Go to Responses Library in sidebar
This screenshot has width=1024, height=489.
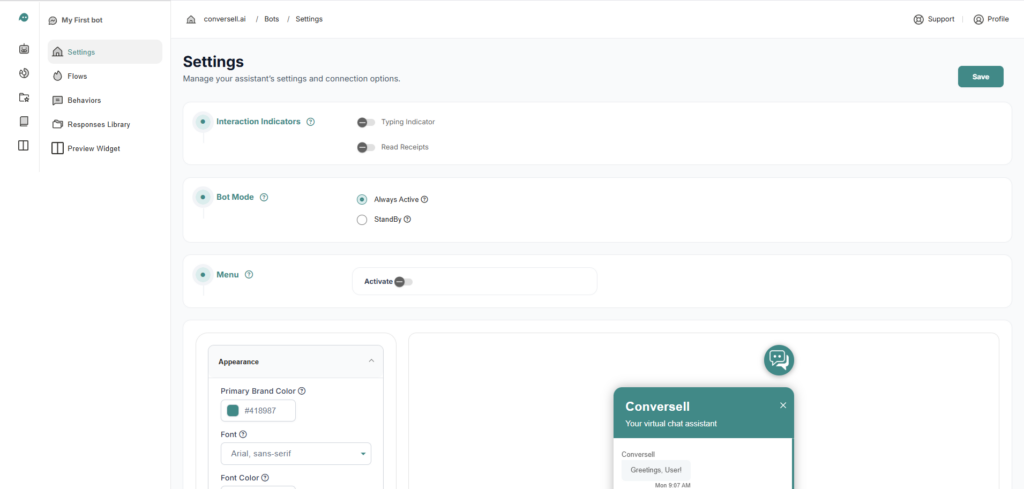98,124
